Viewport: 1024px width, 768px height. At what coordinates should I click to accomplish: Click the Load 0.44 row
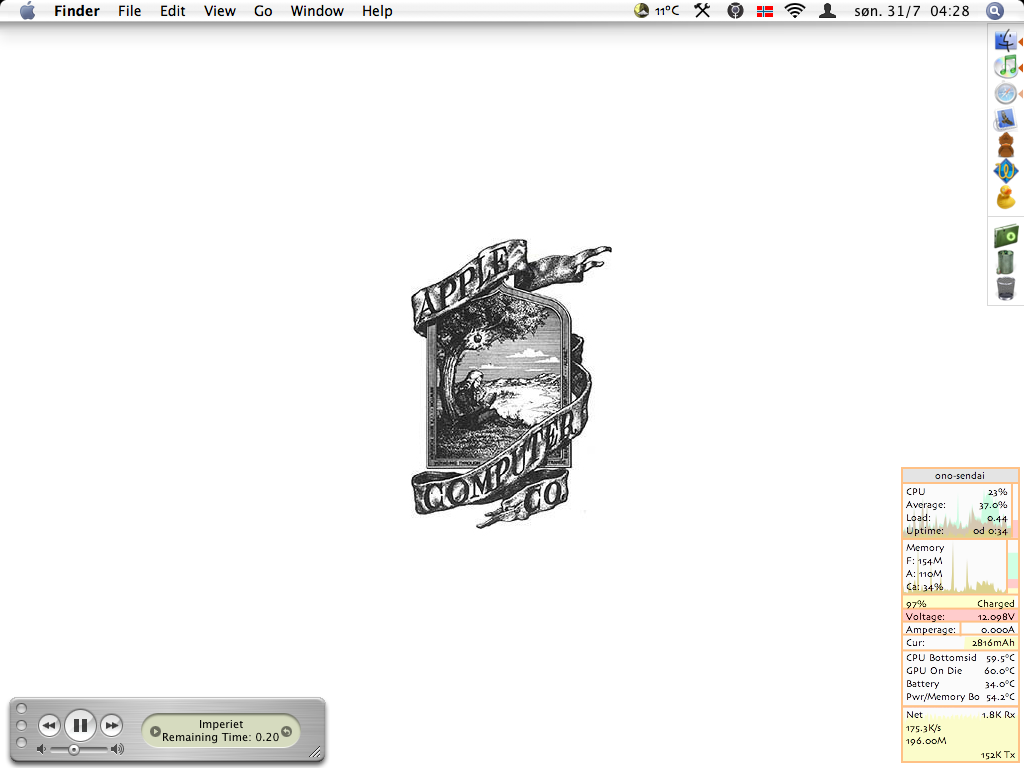pyautogui.click(x=957, y=518)
